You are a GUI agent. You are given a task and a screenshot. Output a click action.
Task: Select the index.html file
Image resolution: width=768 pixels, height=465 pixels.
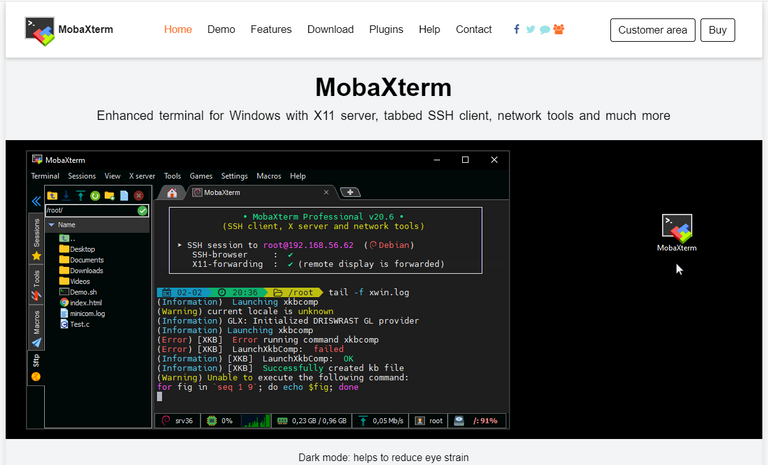[x=81, y=303]
